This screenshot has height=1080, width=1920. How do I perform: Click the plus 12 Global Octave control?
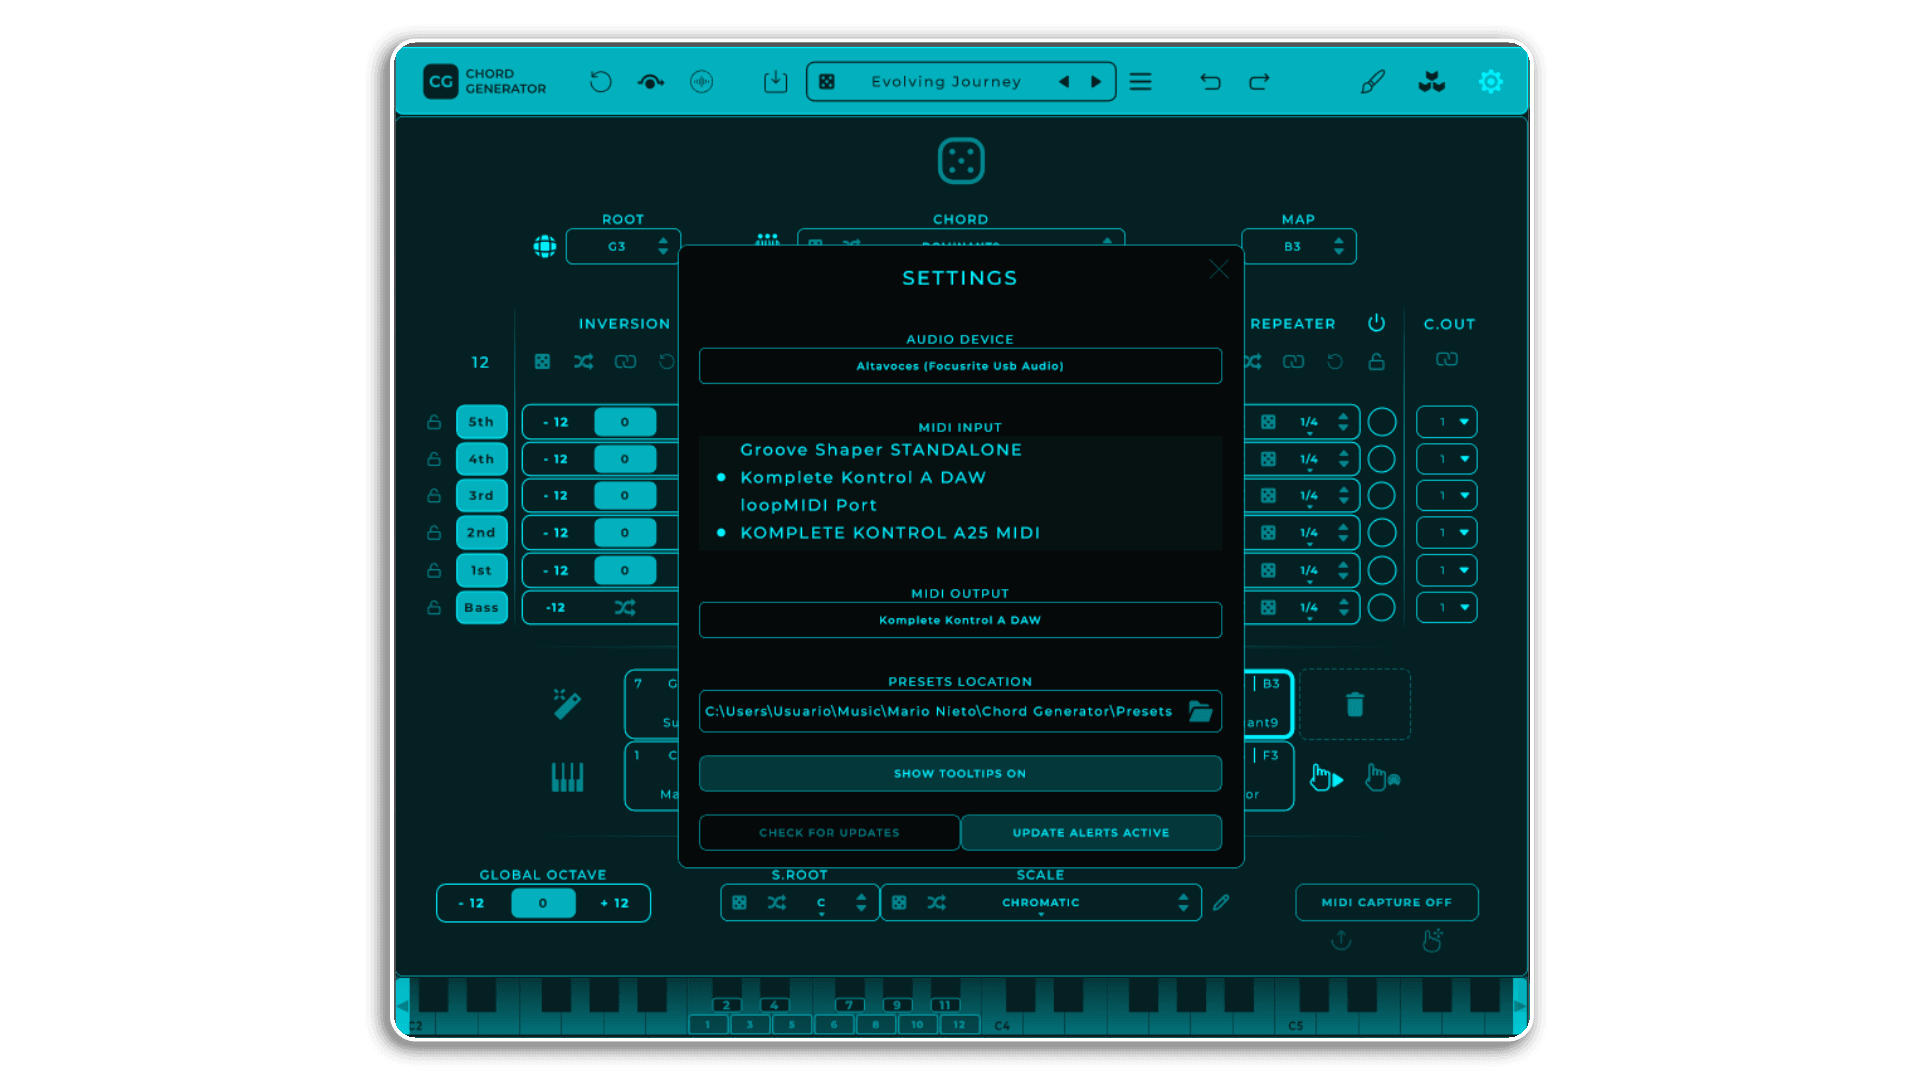coord(615,902)
